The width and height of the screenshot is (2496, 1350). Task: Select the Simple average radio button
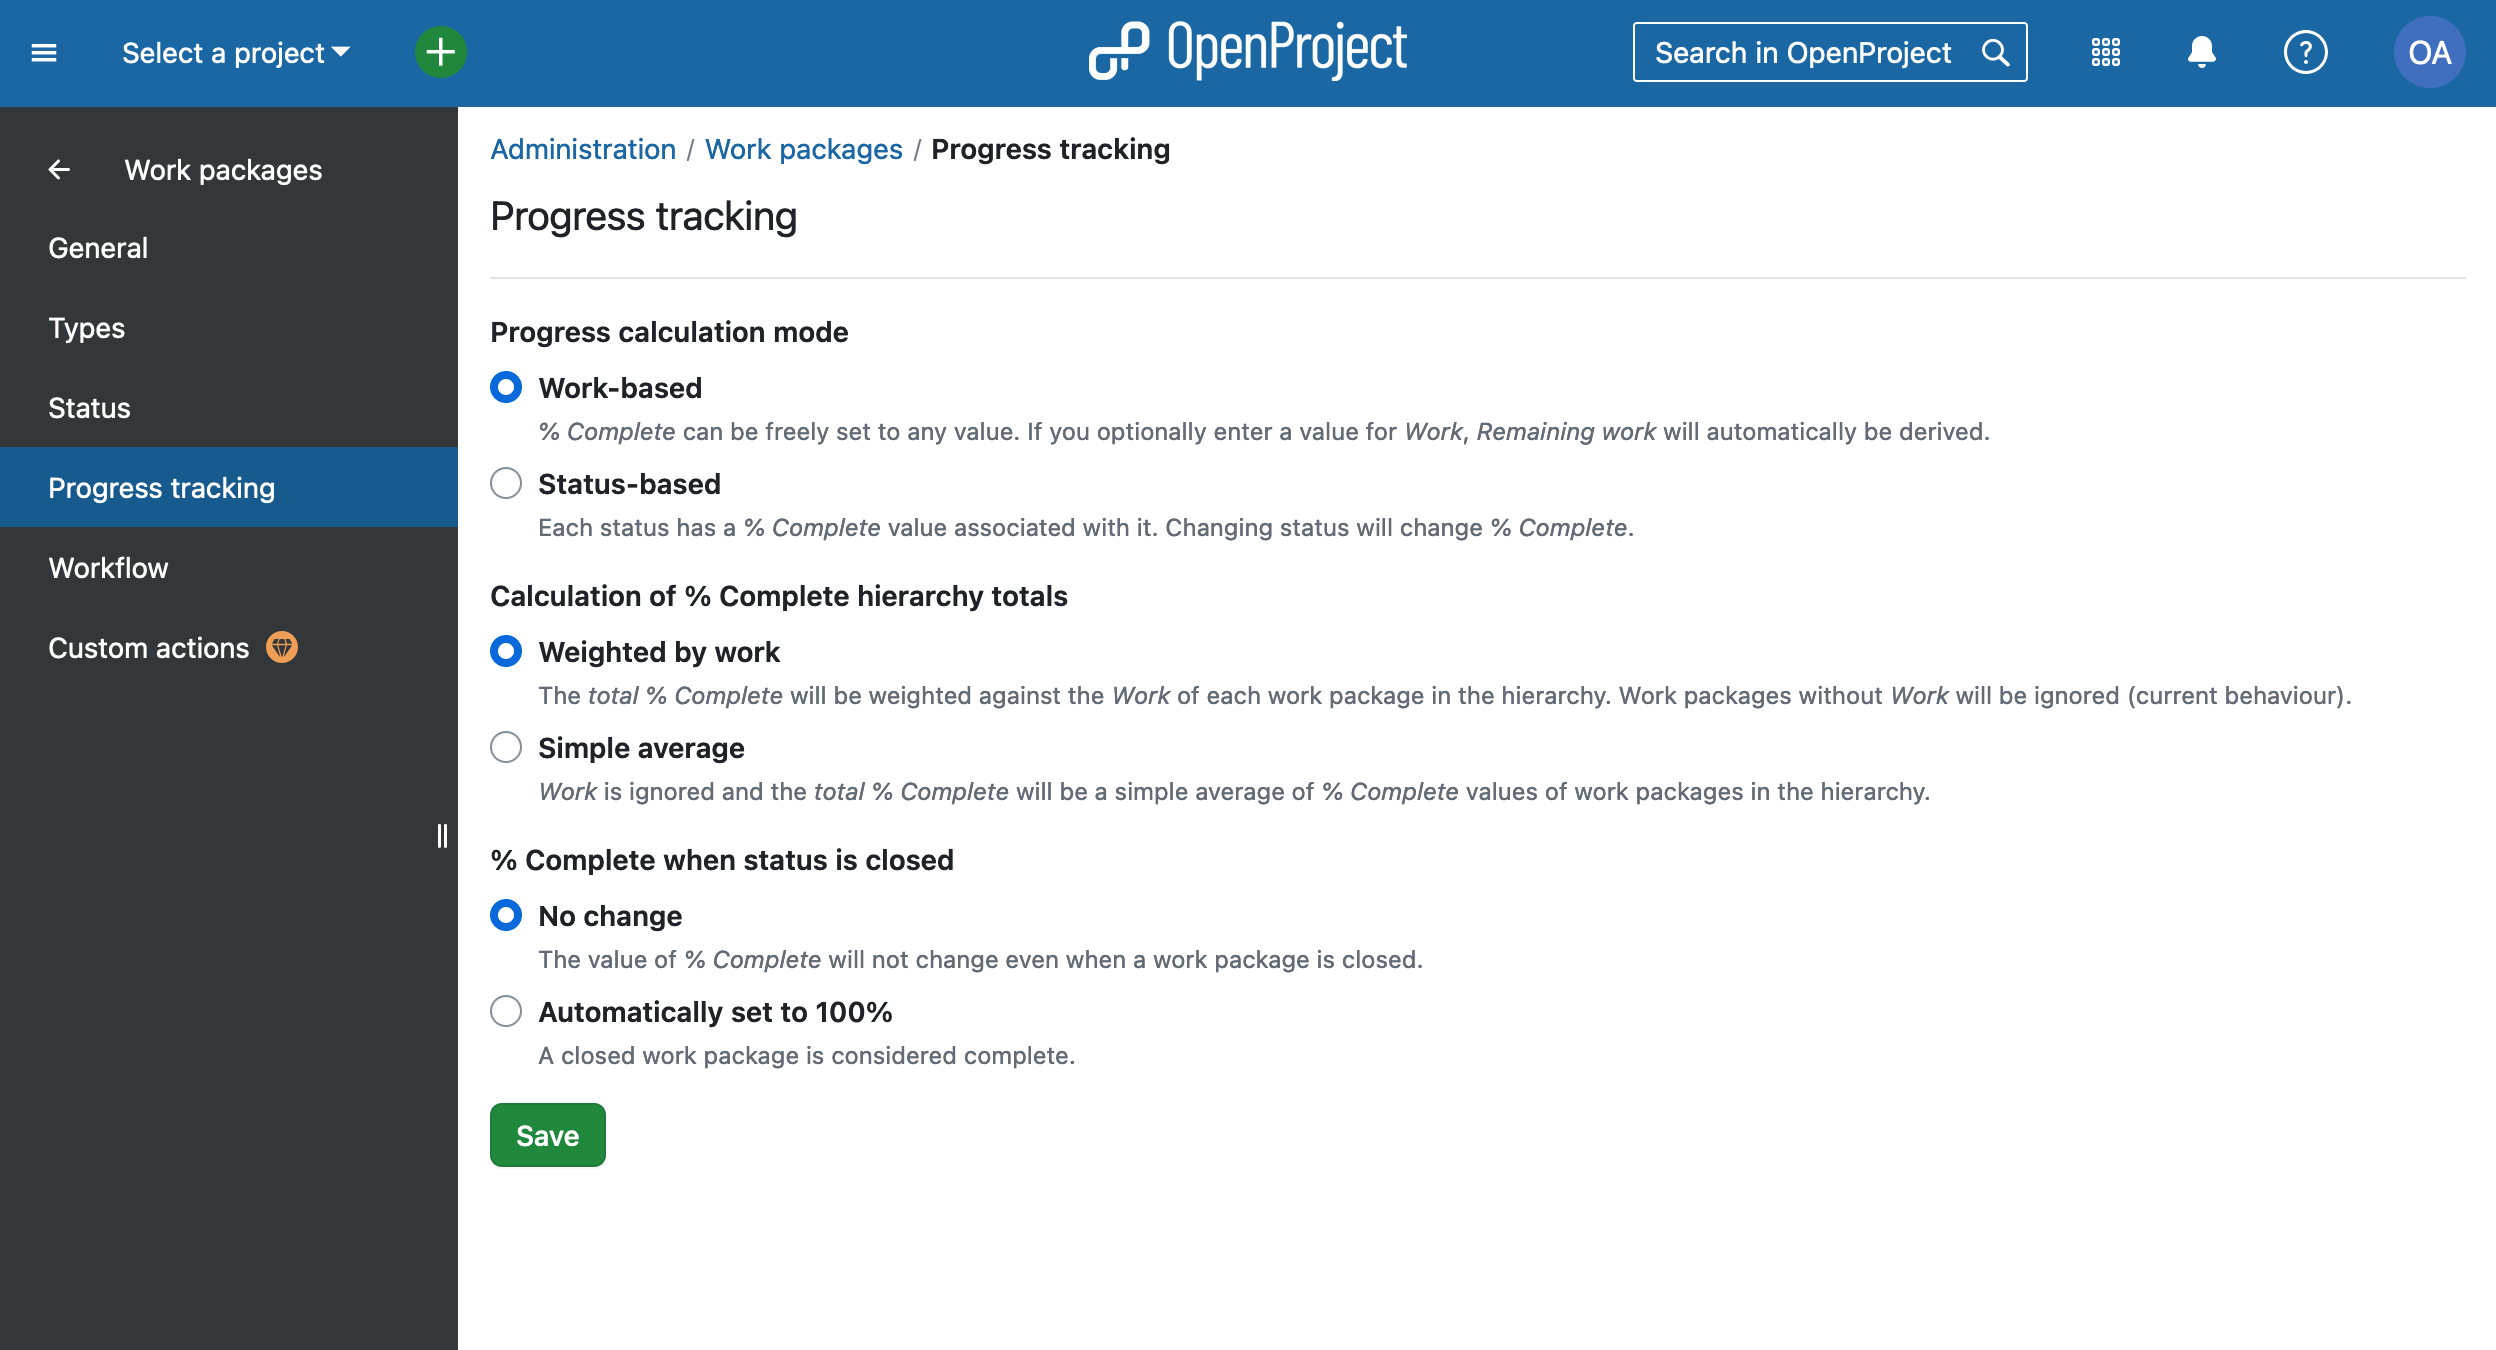click(507, 746)
